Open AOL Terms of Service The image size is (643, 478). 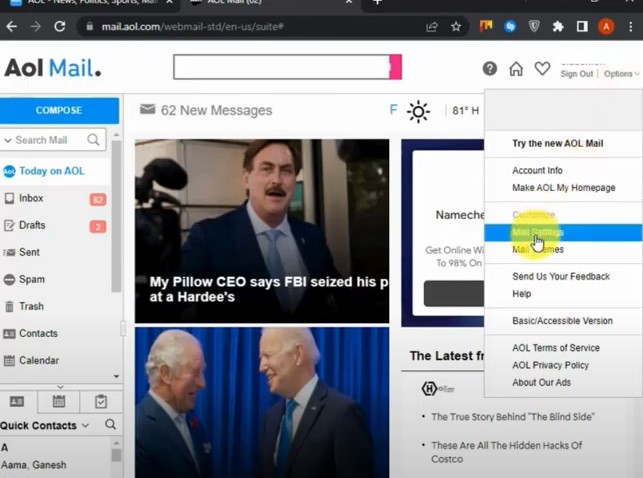556,348
